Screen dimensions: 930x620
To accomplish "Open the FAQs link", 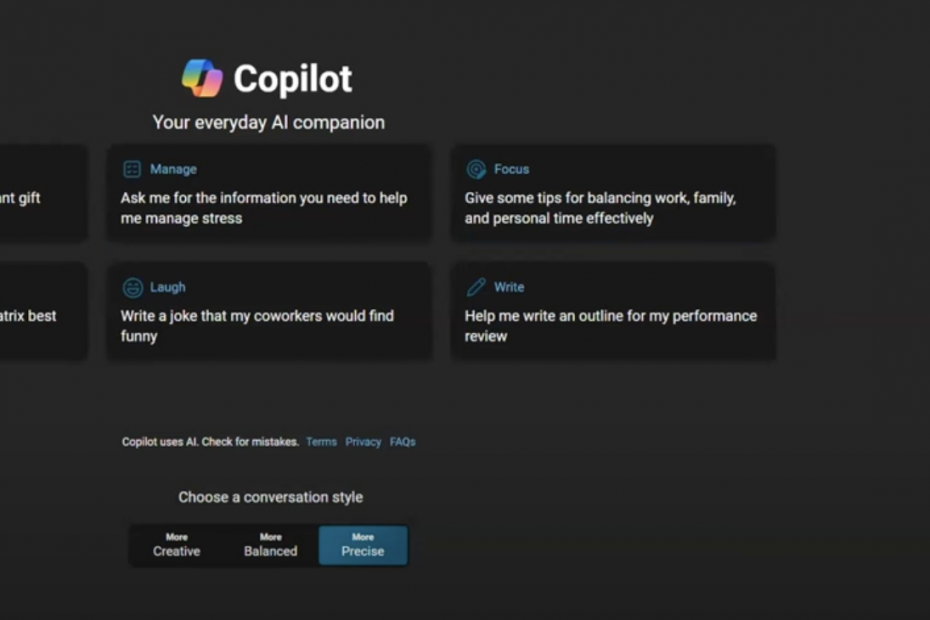I will coord(402,442).
